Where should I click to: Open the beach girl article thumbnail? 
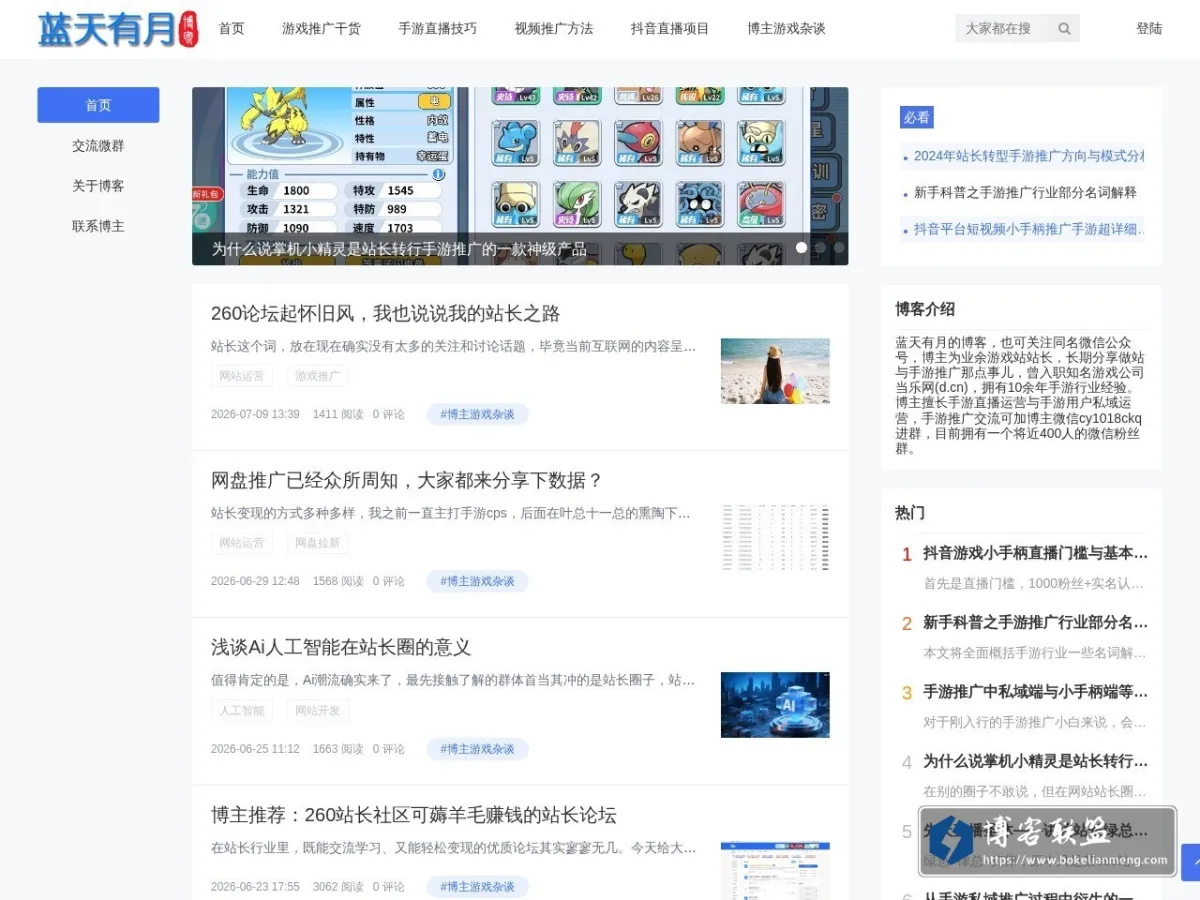coord(775,371)
